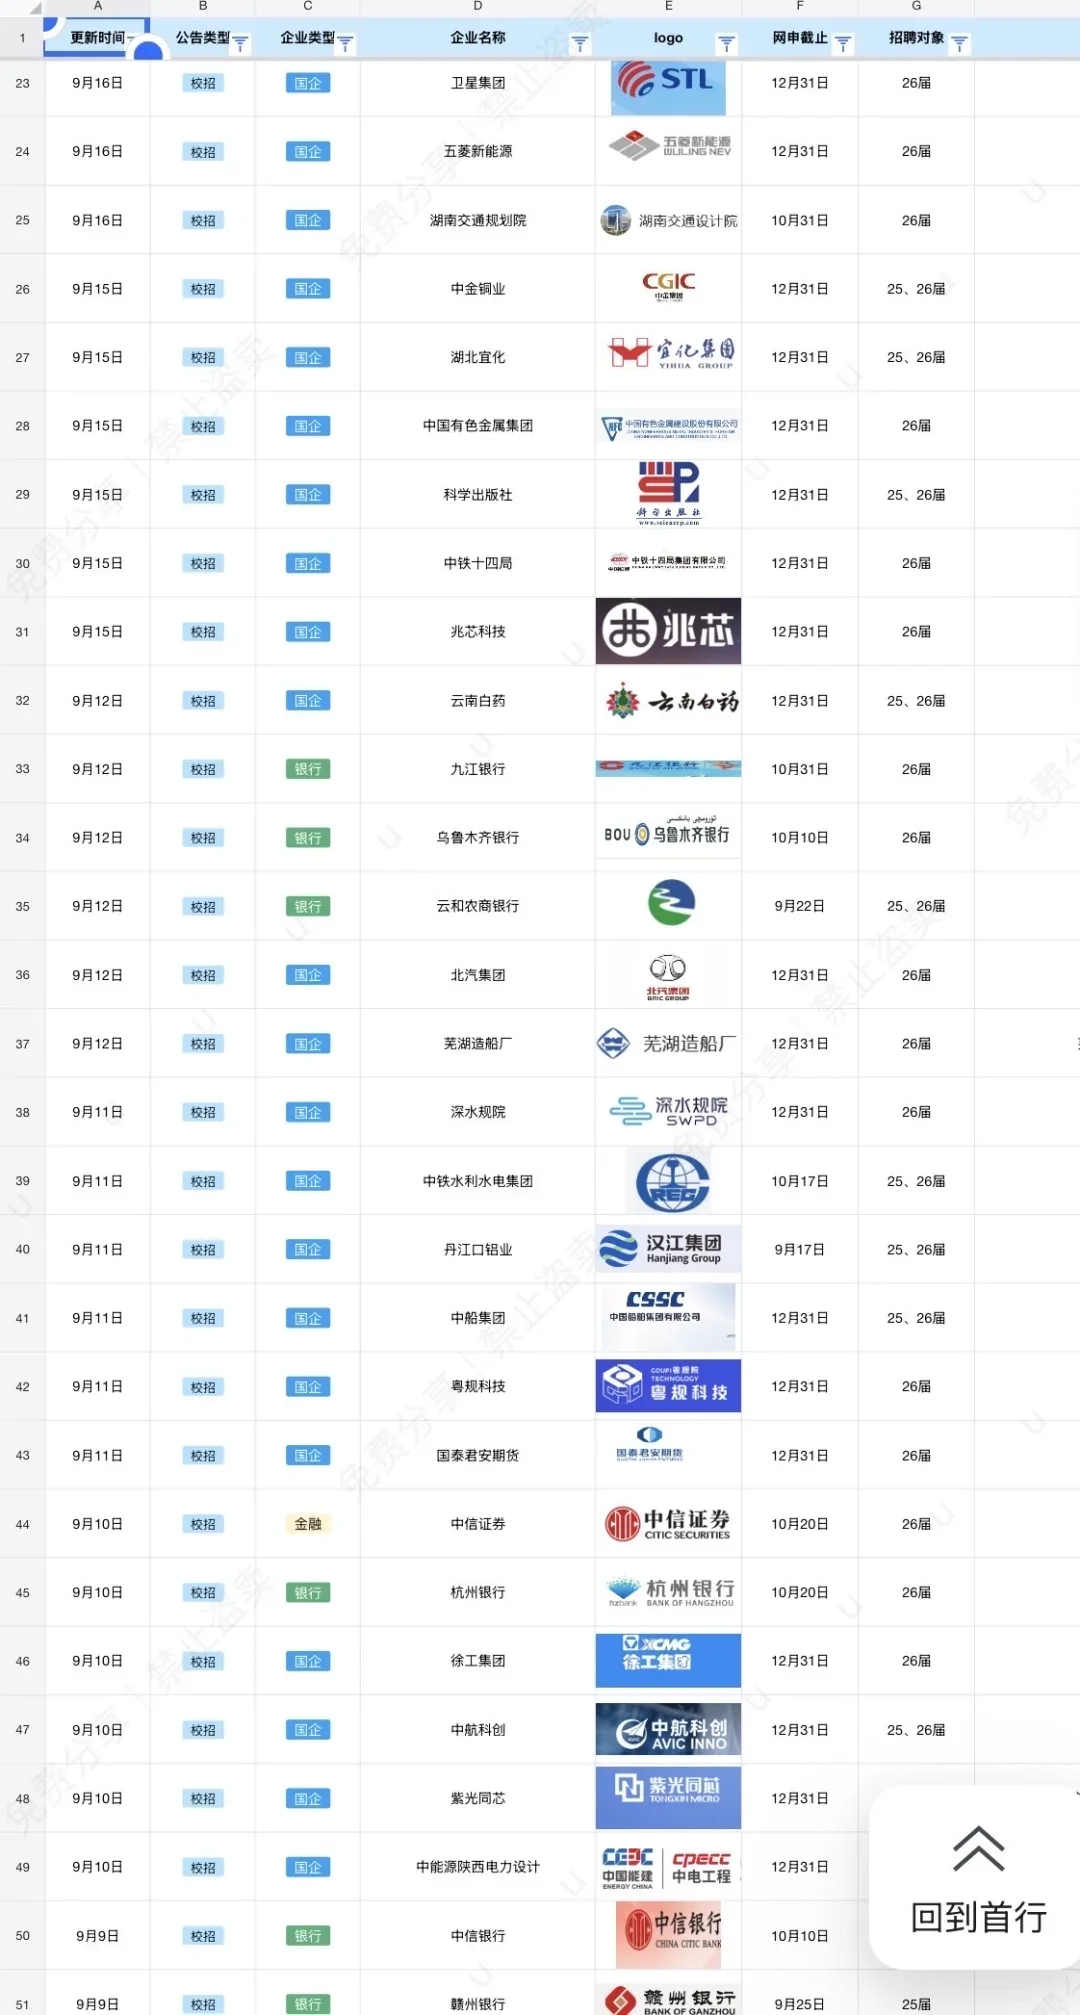Open the filter for 企业名称 column
The image size is (1080, 2015).
point(580,44)
